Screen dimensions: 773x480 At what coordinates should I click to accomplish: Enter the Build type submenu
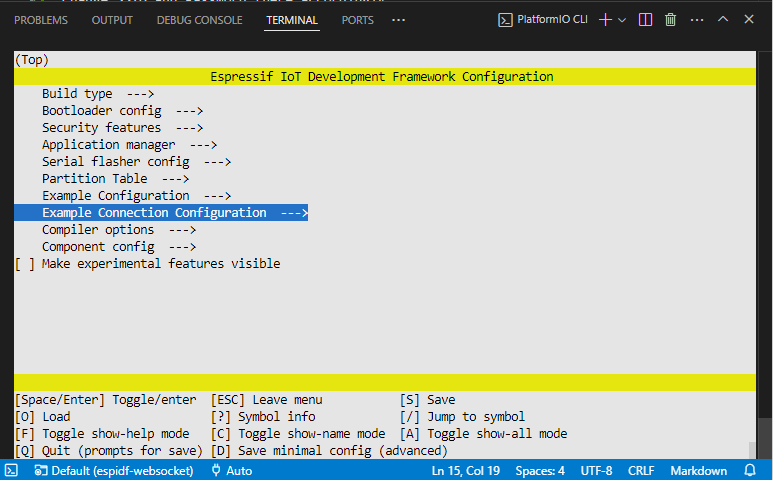[98, 94]
